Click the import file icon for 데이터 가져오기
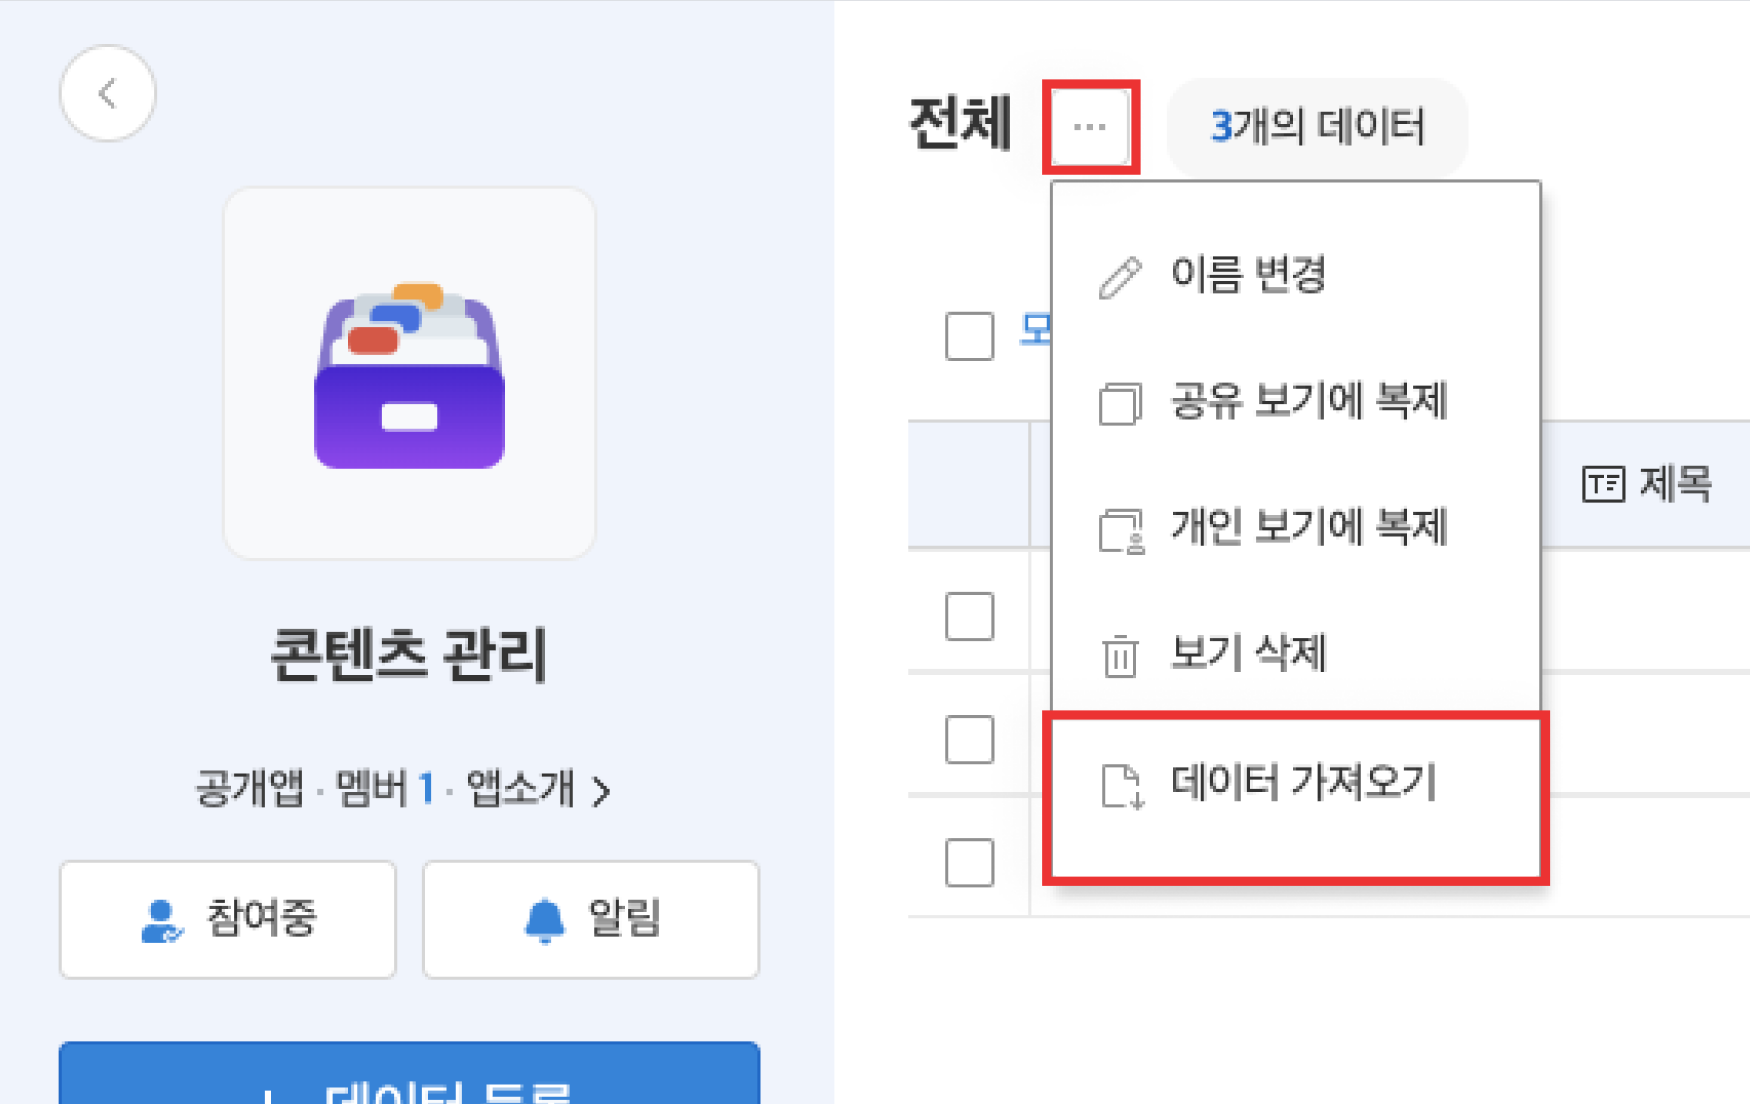The image size is (1750, 1104). [1121, 785]
